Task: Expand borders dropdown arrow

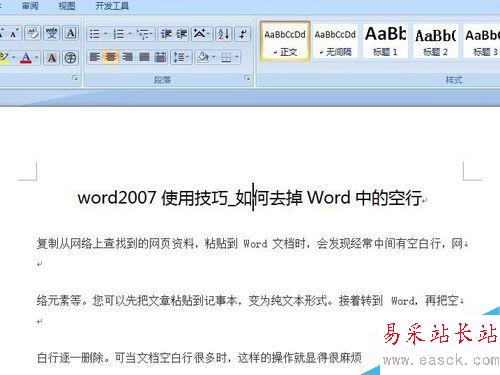Action: click(237, 57)
